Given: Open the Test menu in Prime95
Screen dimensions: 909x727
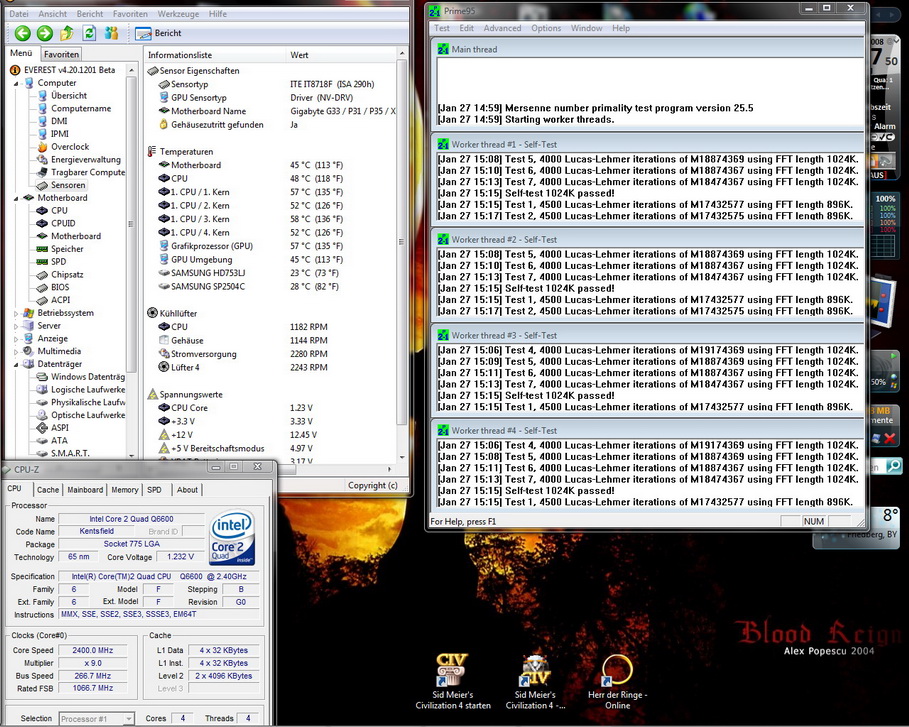Looking at the screenshot, I should [442, 28].
